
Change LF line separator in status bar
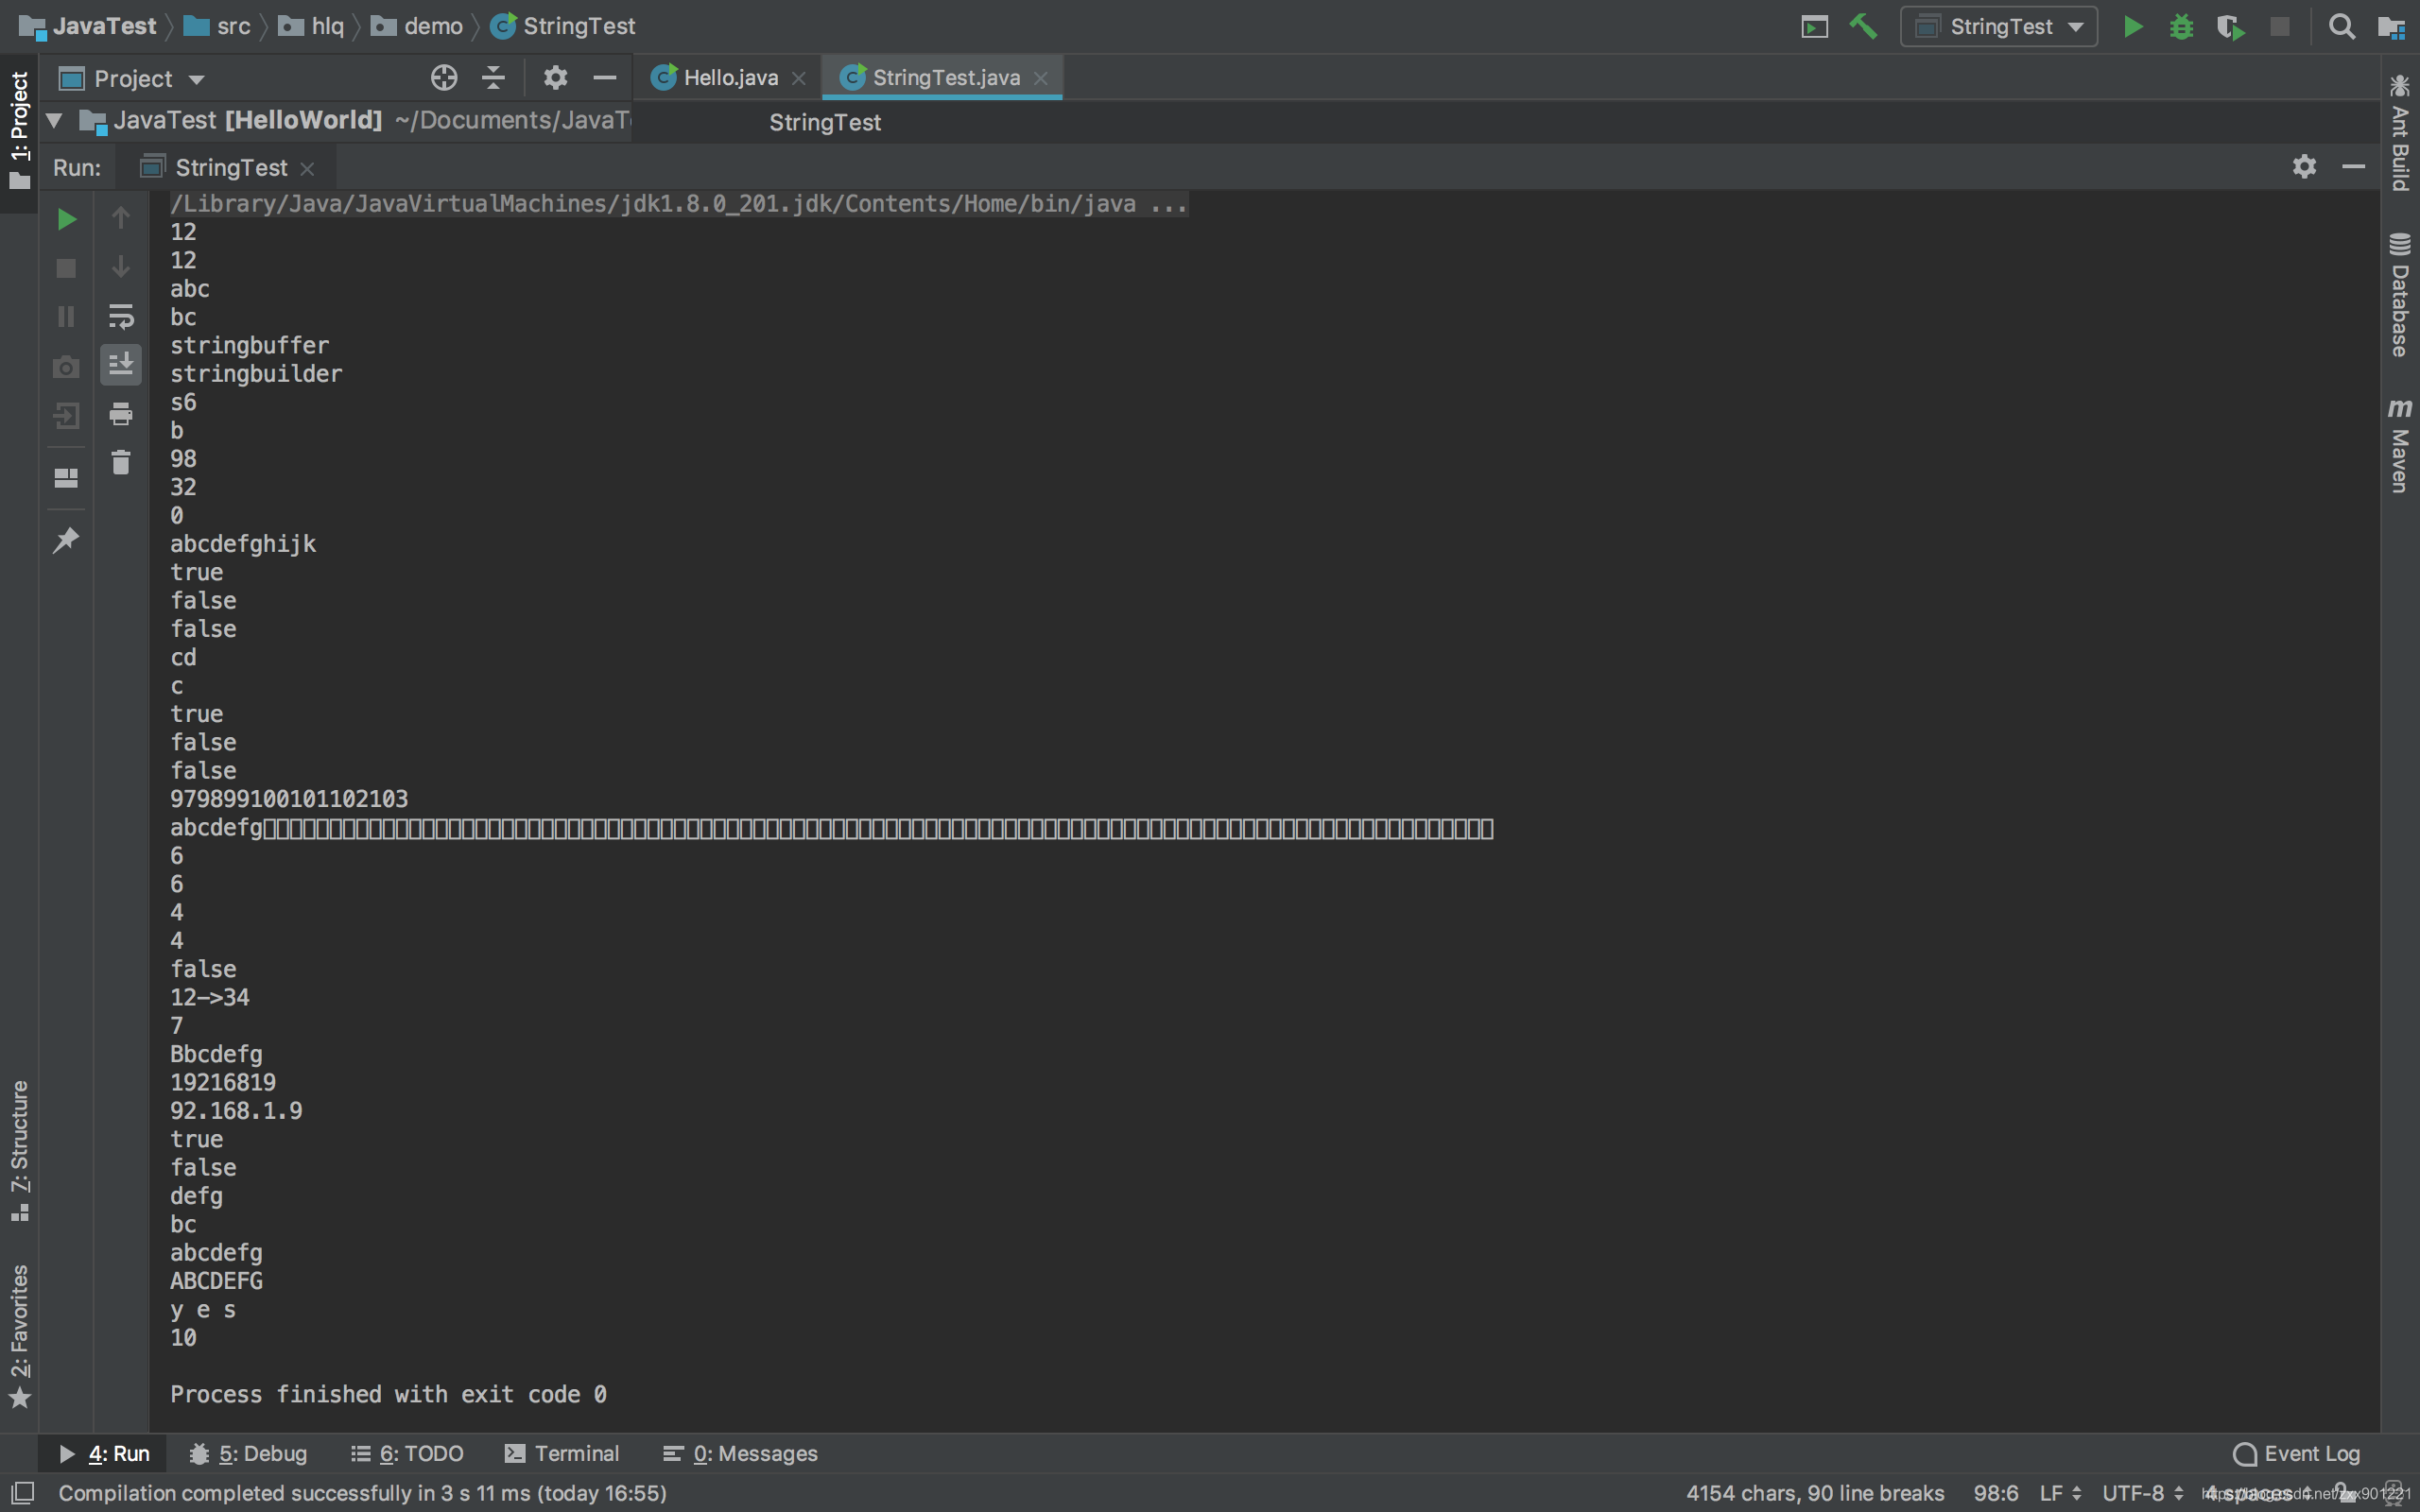tap(2060, 1493)
